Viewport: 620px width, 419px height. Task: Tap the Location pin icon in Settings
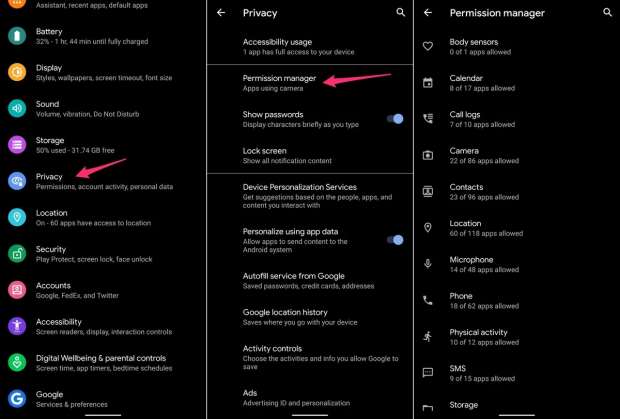(18, 217)
